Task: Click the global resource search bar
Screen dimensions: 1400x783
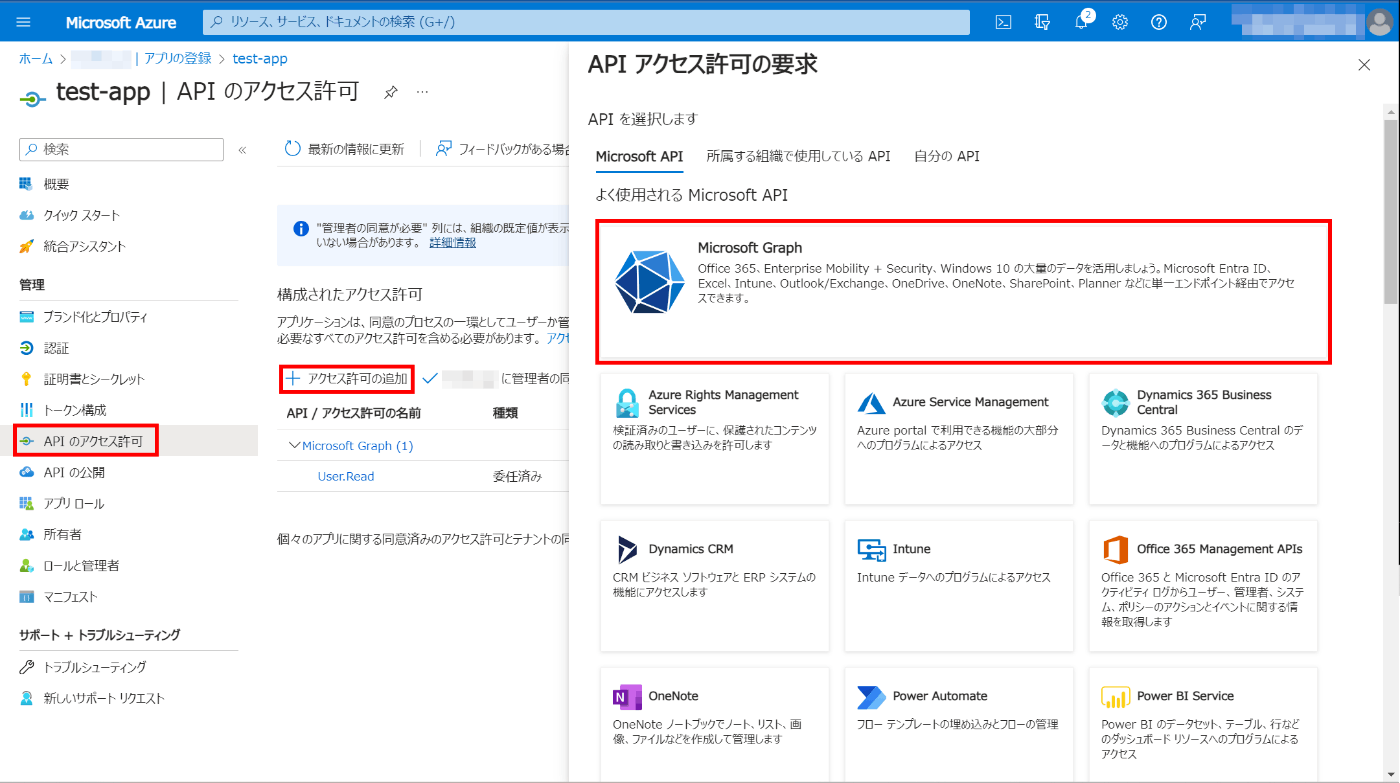Action: 586,22
